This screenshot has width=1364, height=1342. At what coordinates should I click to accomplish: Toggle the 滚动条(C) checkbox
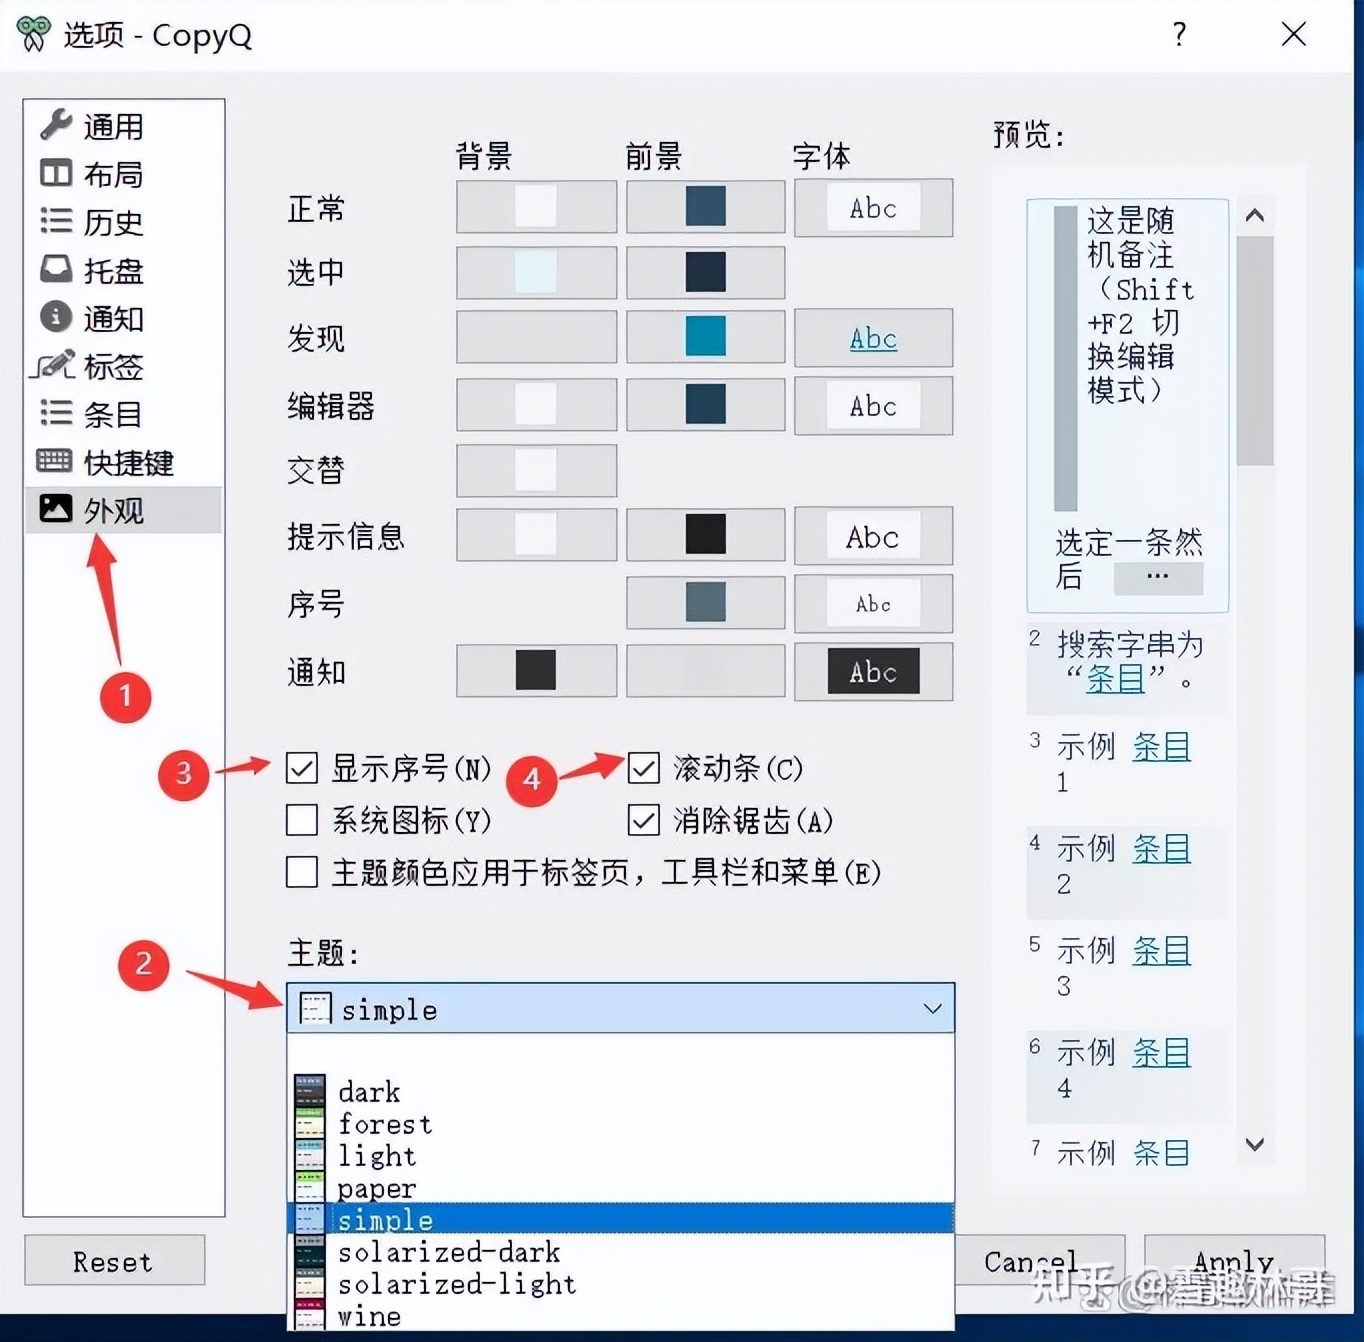pos(643,768)
